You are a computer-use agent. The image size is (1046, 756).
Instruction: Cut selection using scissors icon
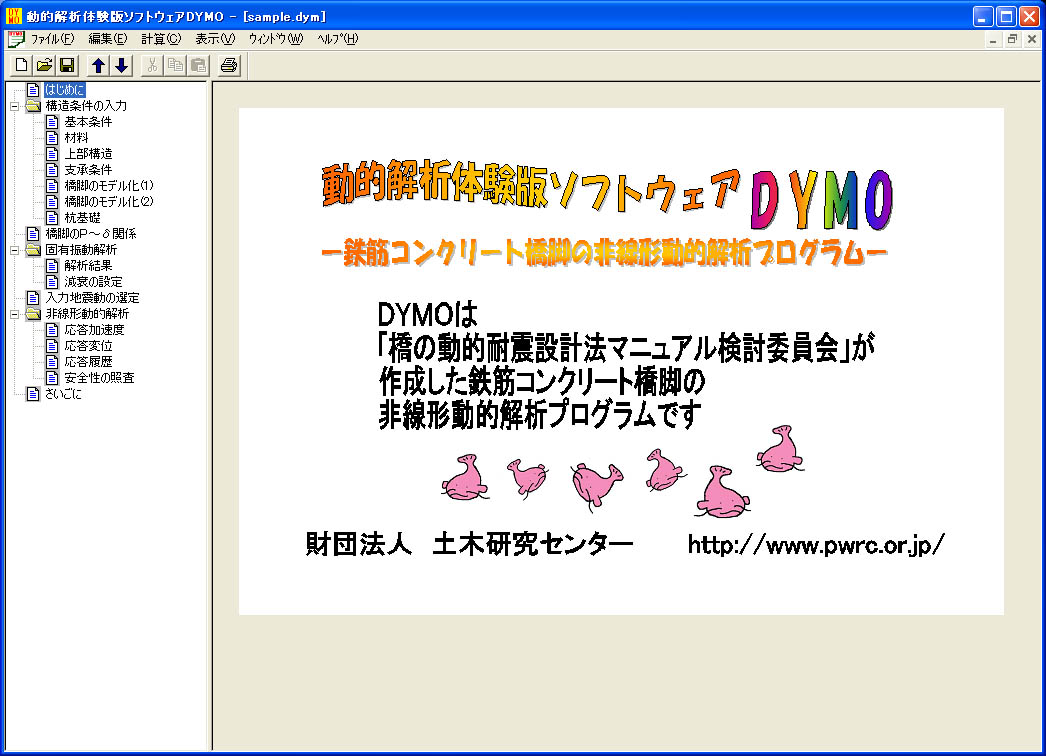click(153, 65)
